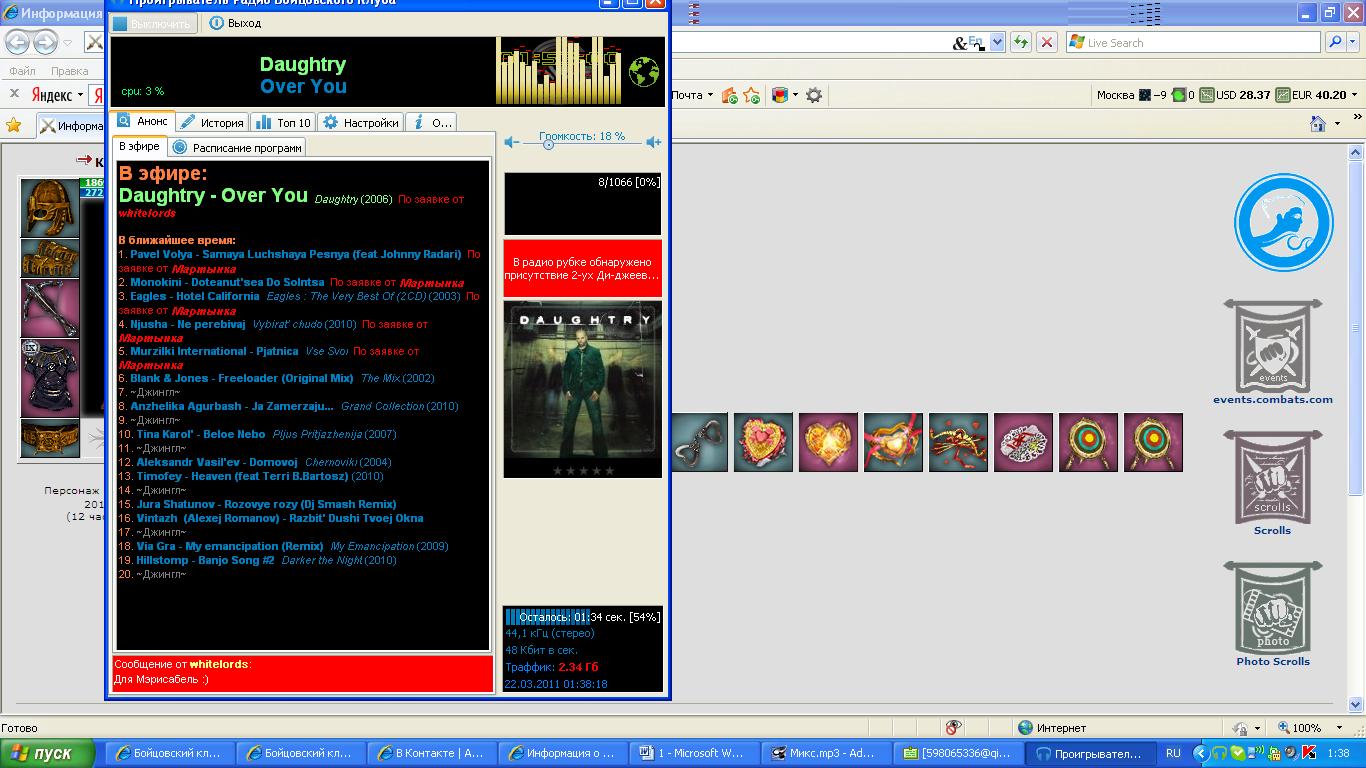This screenshot has width=1366, height=768.
Task: Click the handcuffs gift icon
Action: (x=699, y=442)
